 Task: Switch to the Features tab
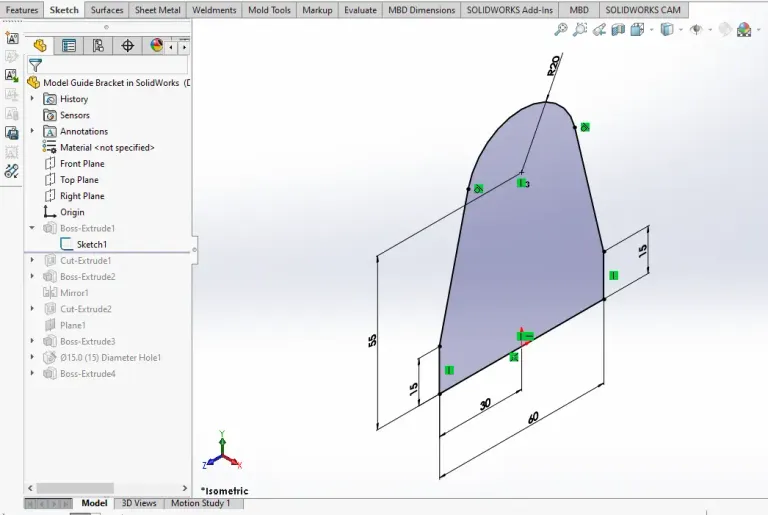pos(22,10)
